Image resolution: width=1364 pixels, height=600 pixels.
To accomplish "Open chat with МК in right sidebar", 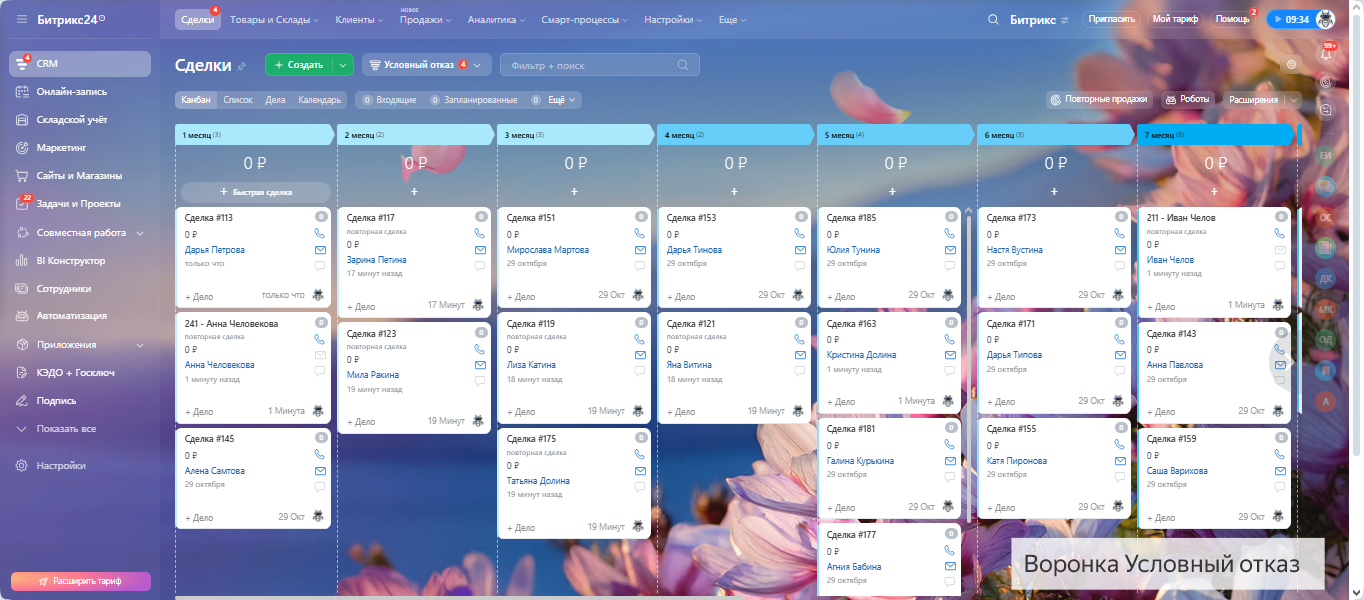I will point(1327,309).
